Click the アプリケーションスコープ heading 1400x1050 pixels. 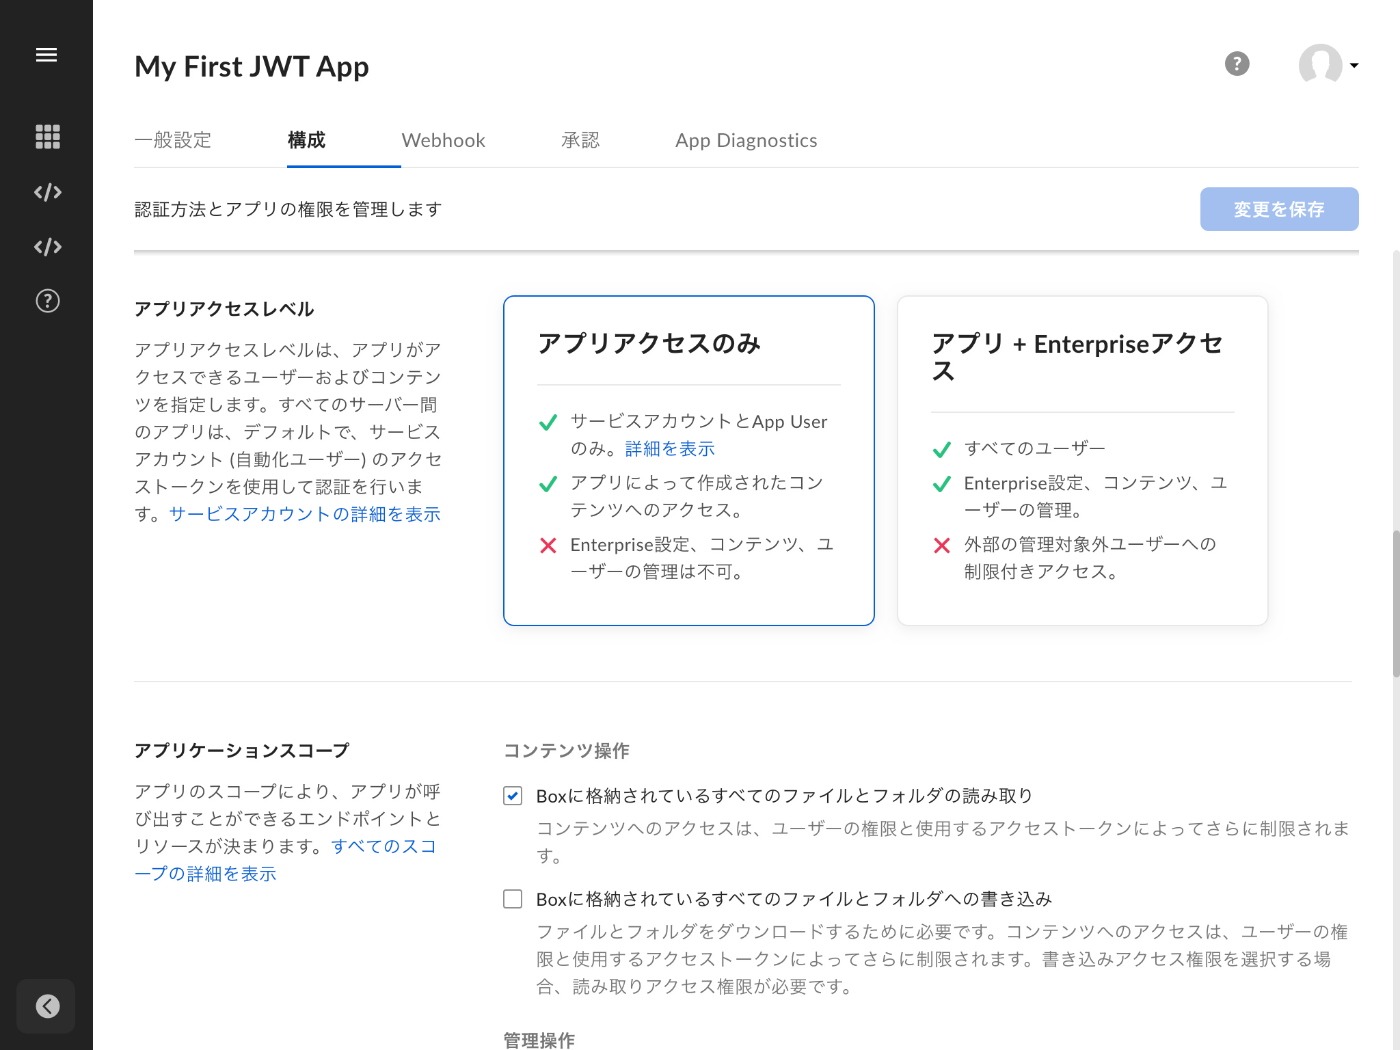pos(242,751)
